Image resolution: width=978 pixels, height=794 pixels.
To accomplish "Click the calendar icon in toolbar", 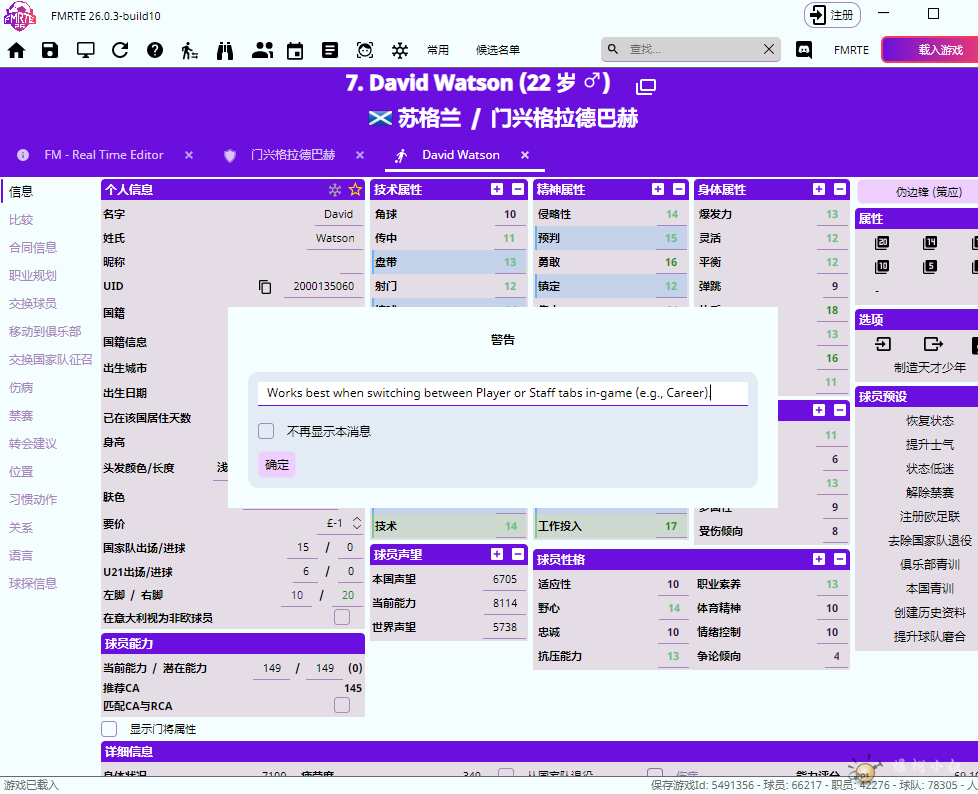I will [294, 50].
